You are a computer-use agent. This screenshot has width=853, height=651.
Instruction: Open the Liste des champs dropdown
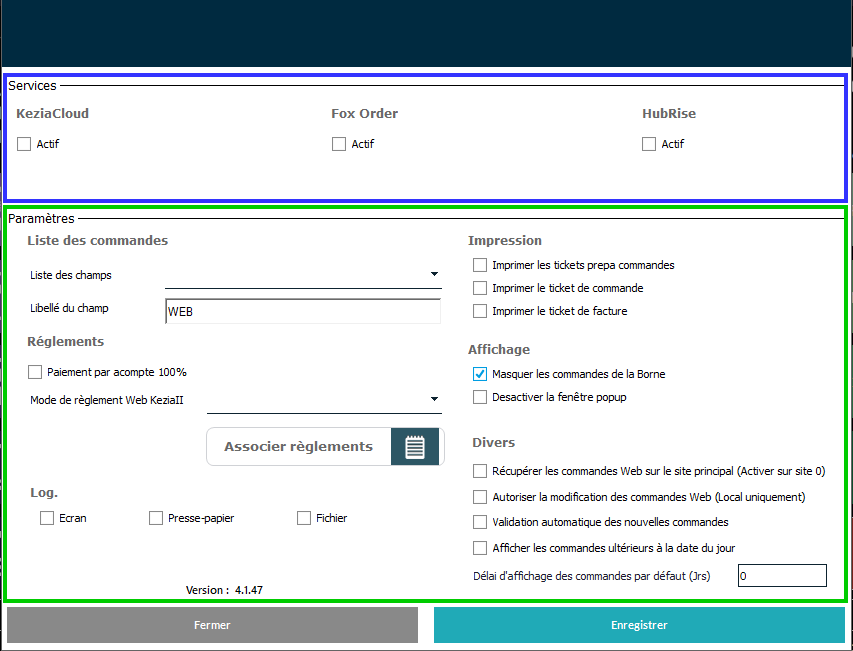pos(434,274)
